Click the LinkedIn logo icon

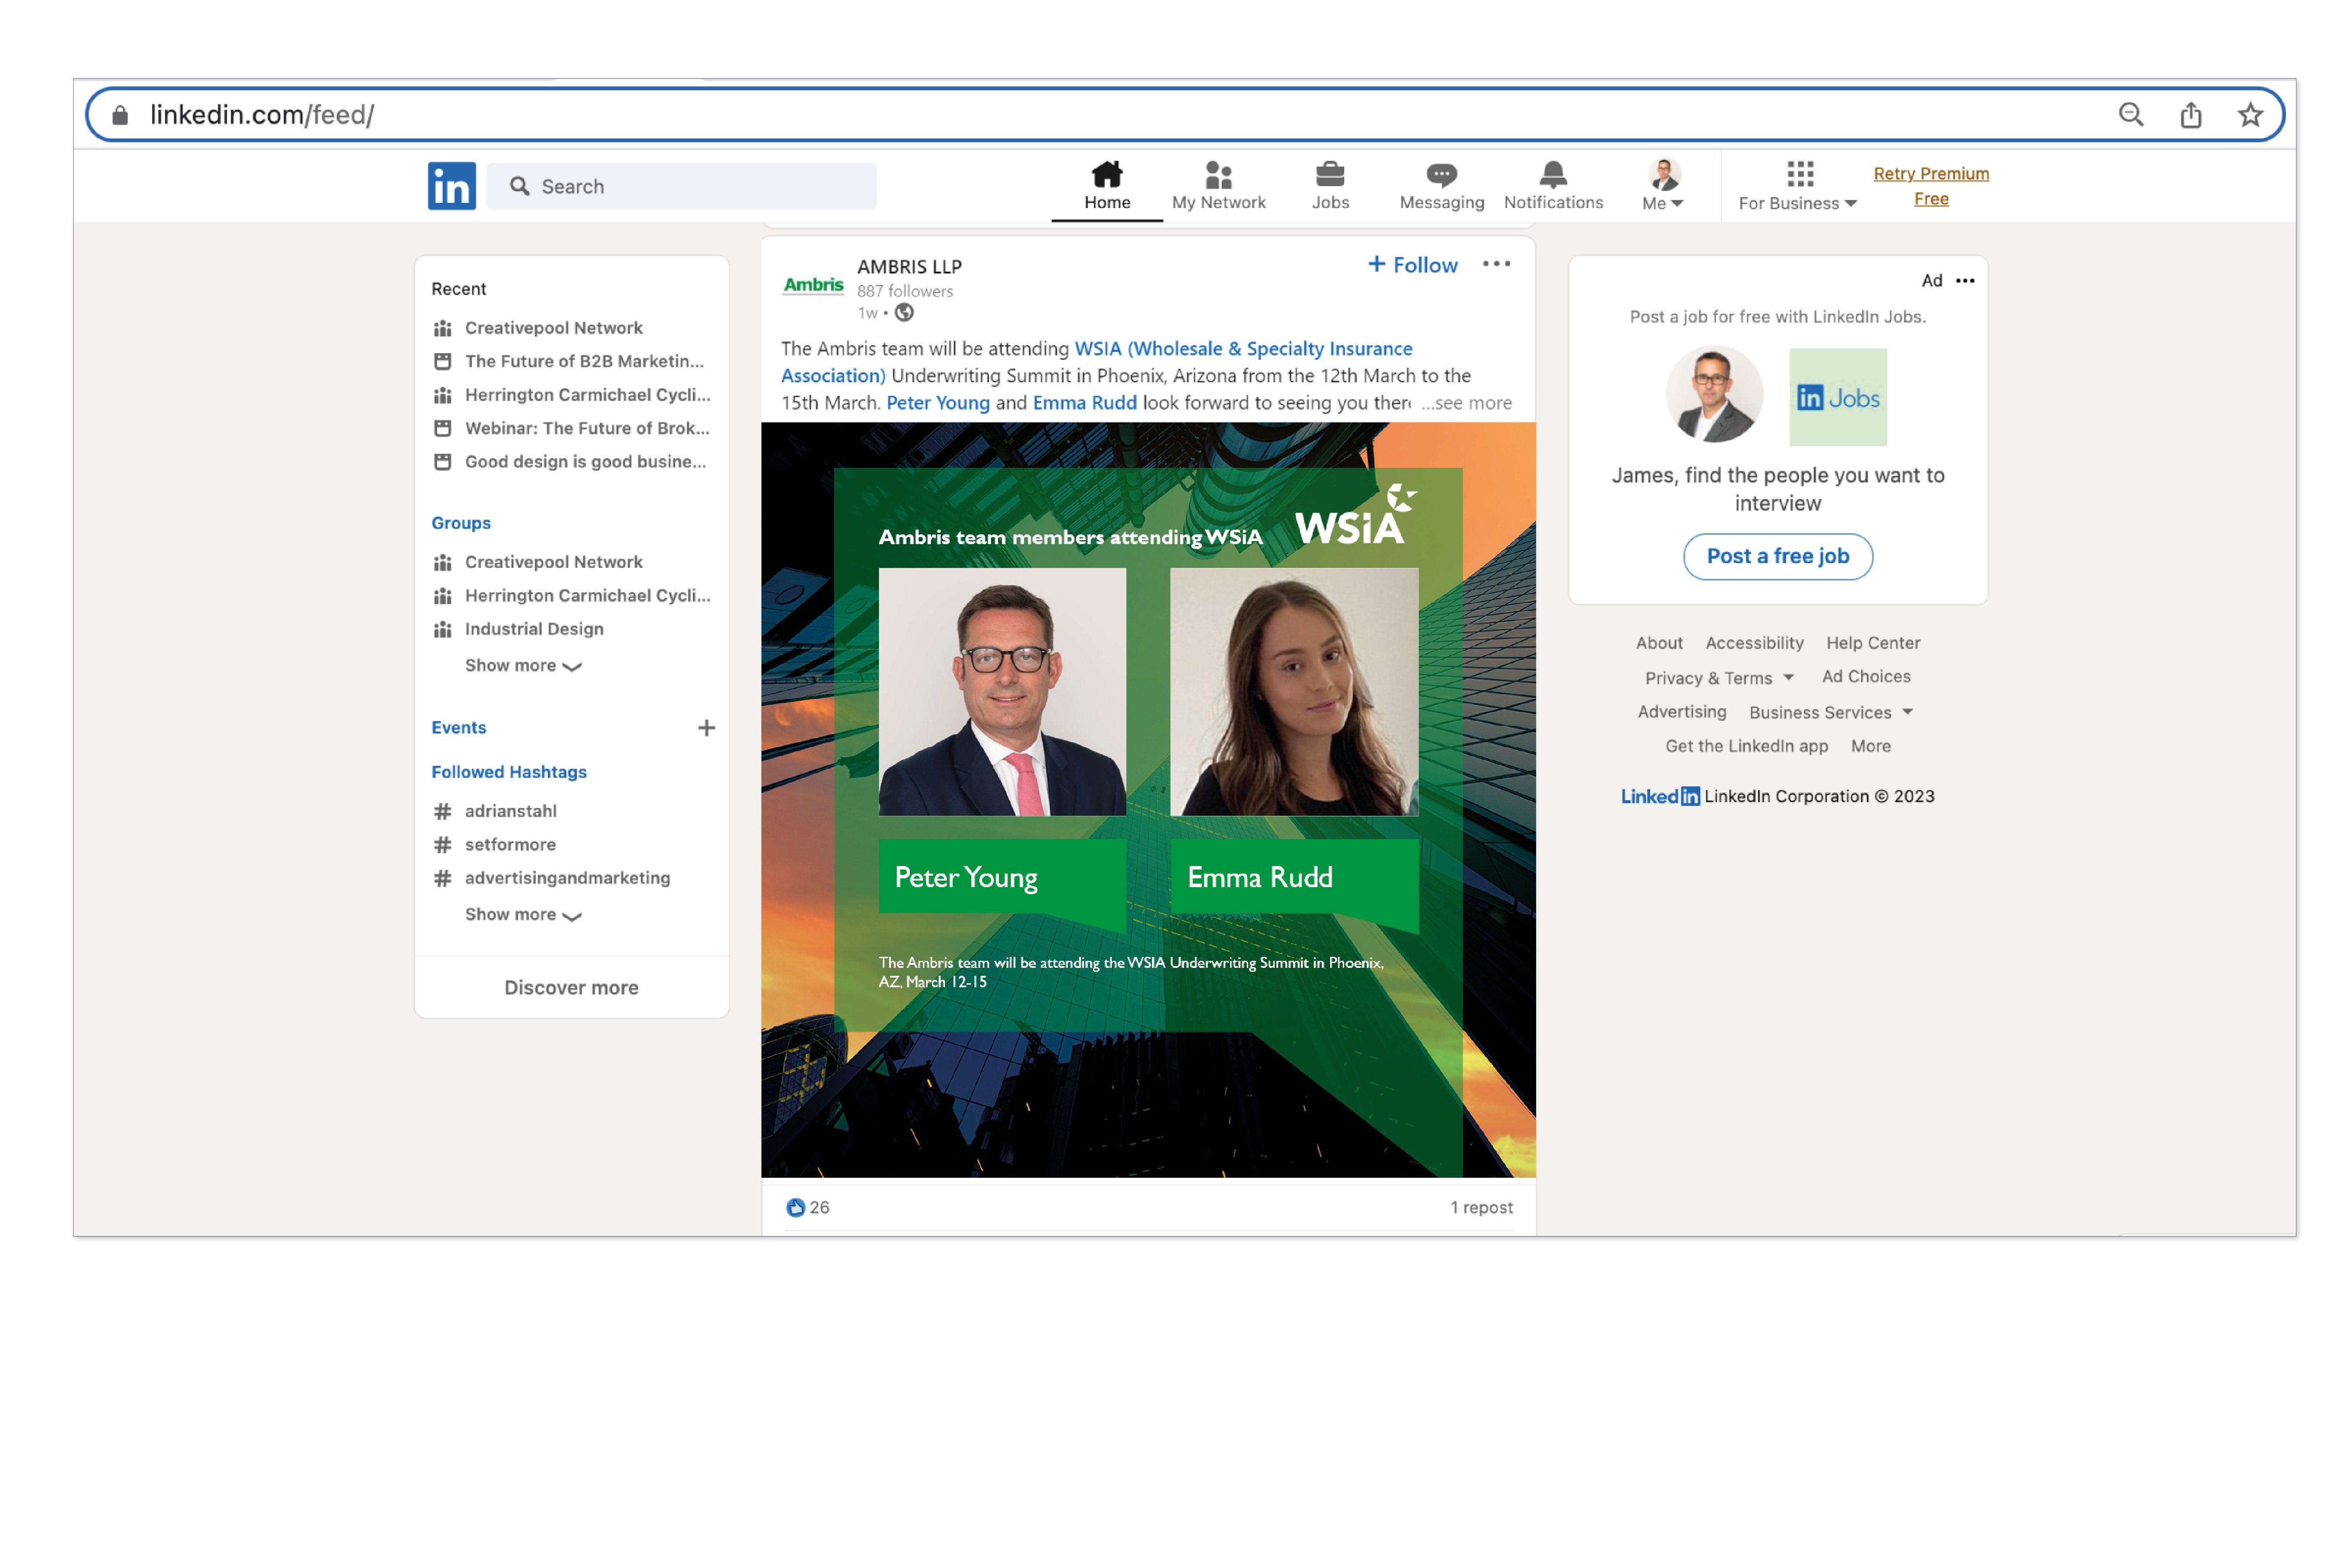(452, 186)
